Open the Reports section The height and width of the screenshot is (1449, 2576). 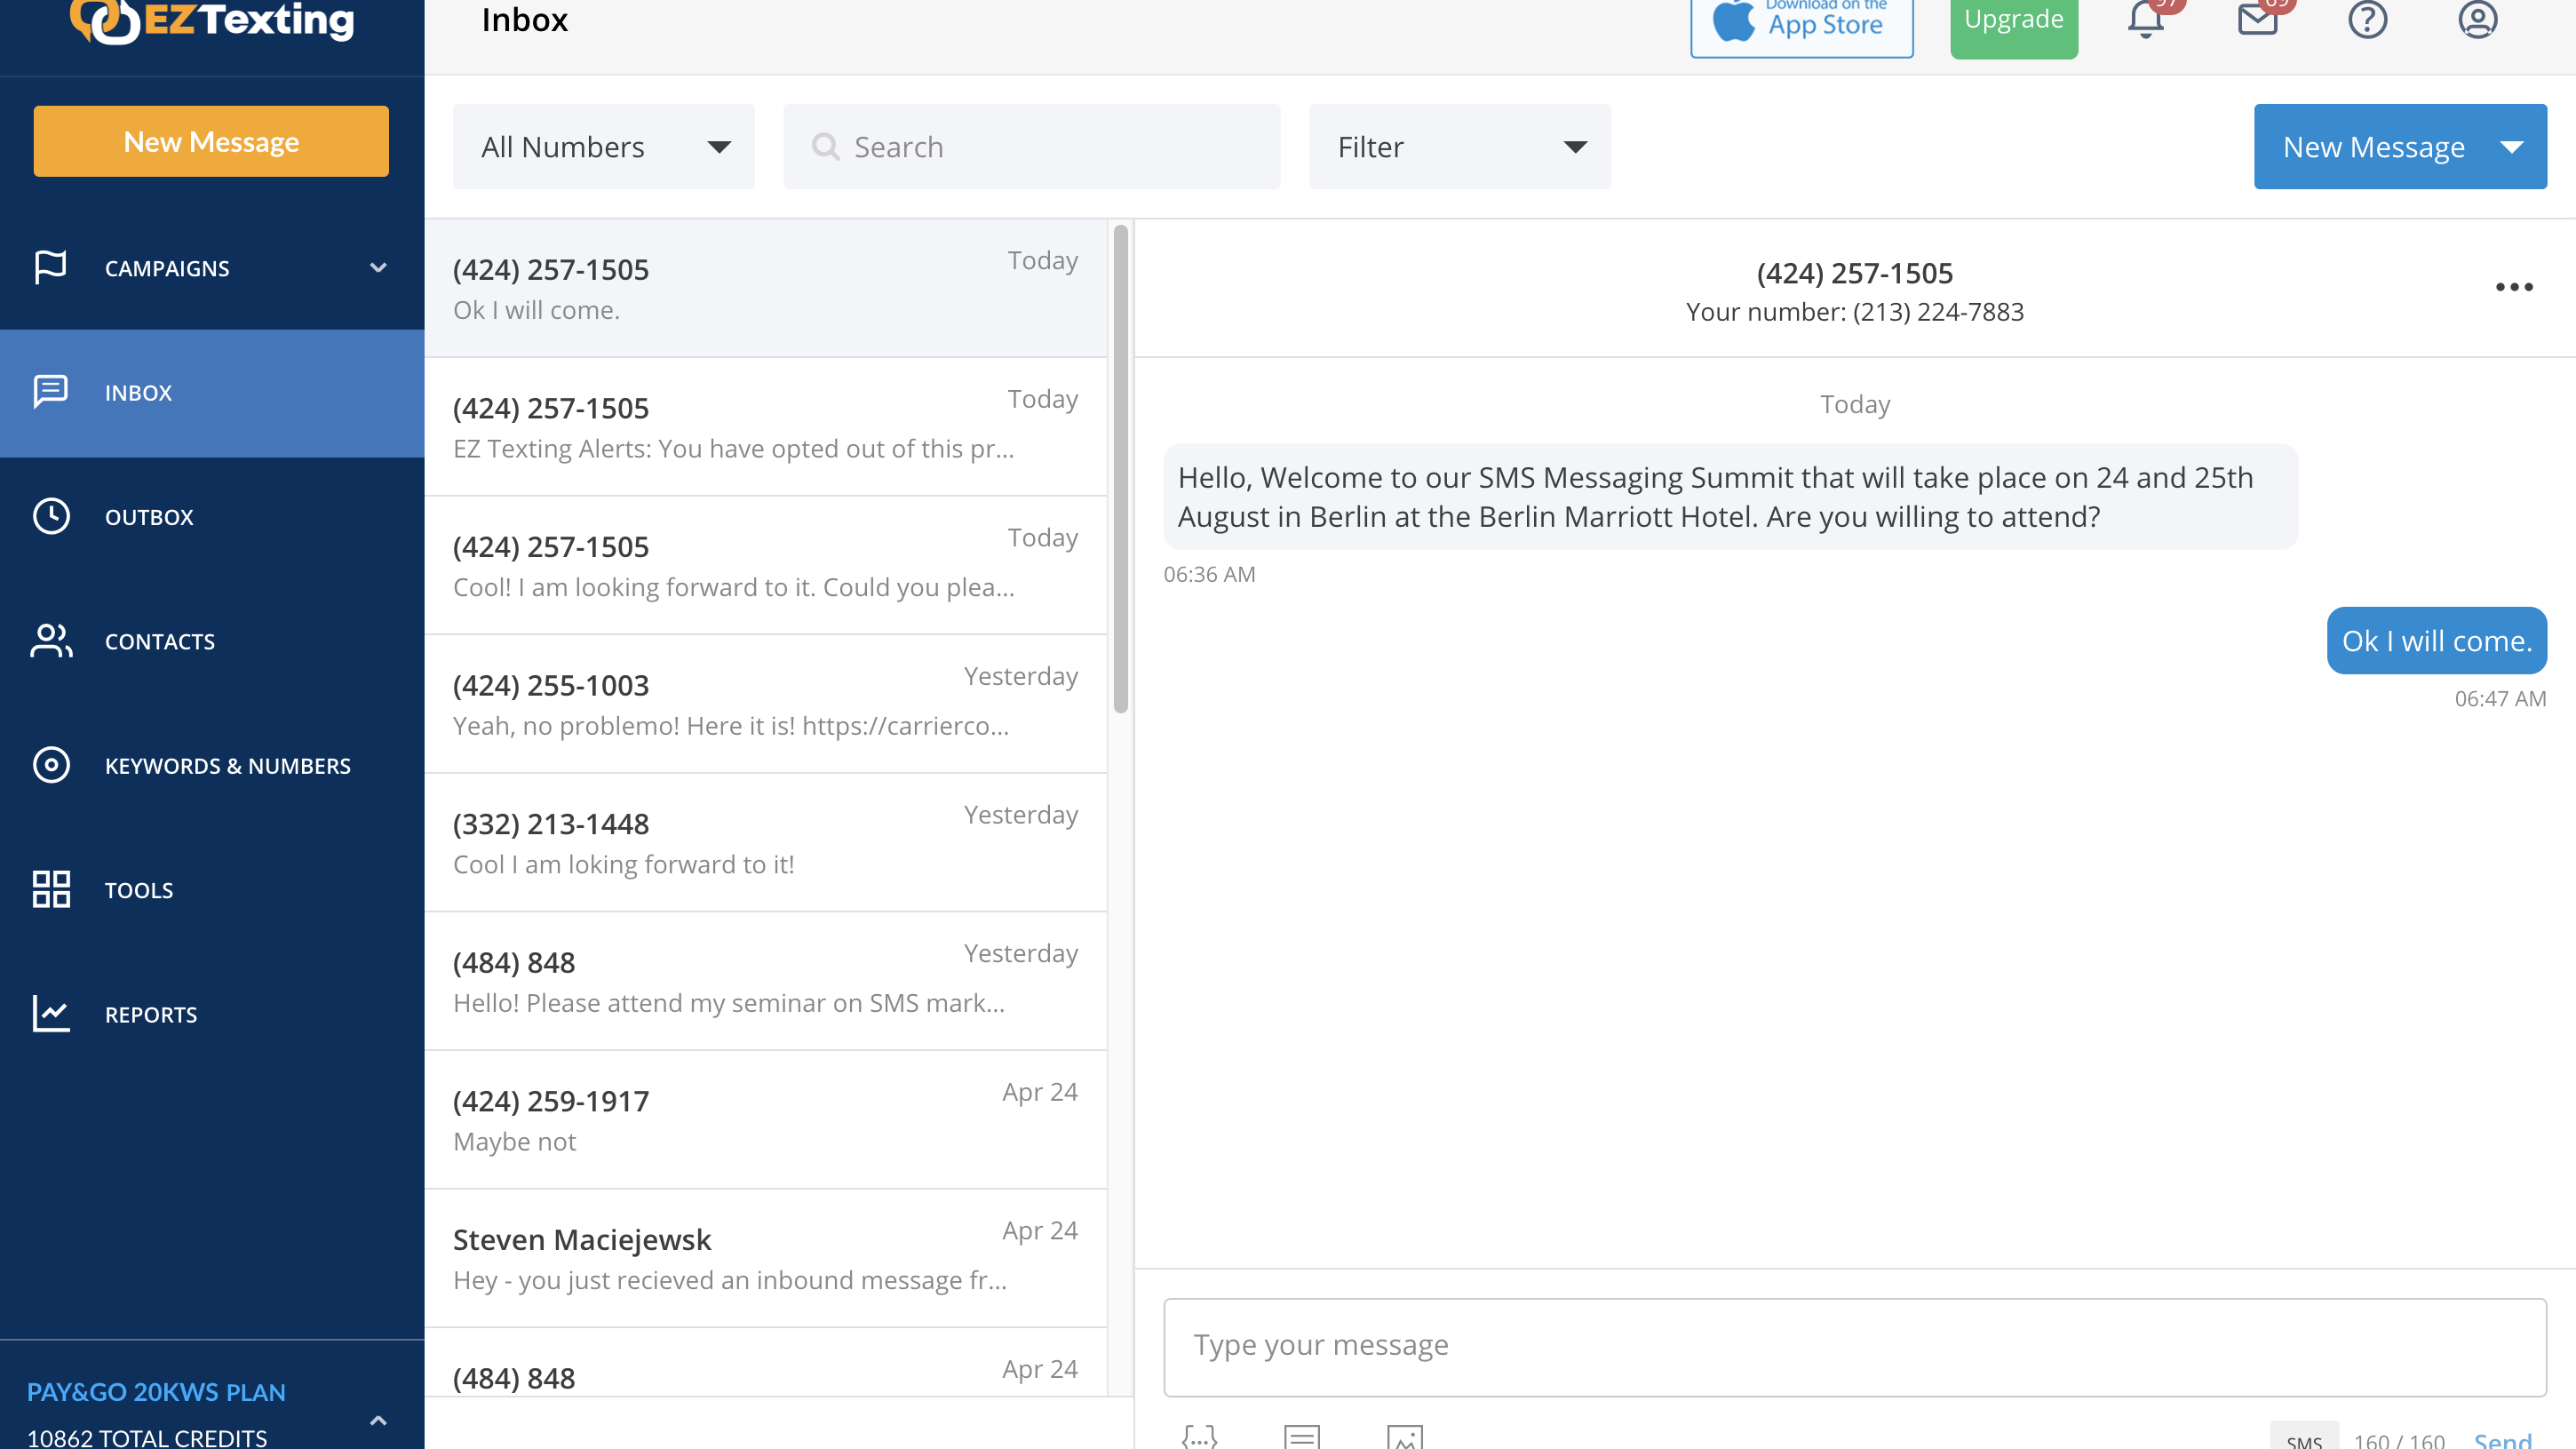pos(151,1014)
